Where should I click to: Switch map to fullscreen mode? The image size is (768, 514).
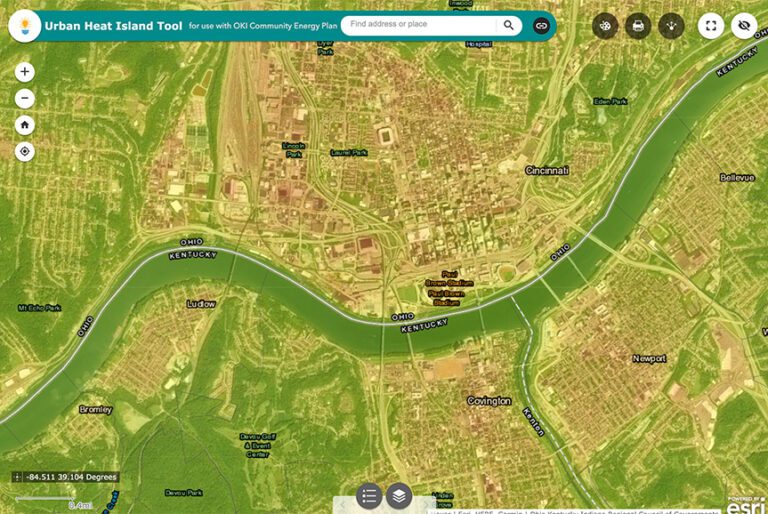[x=711, y=26]
